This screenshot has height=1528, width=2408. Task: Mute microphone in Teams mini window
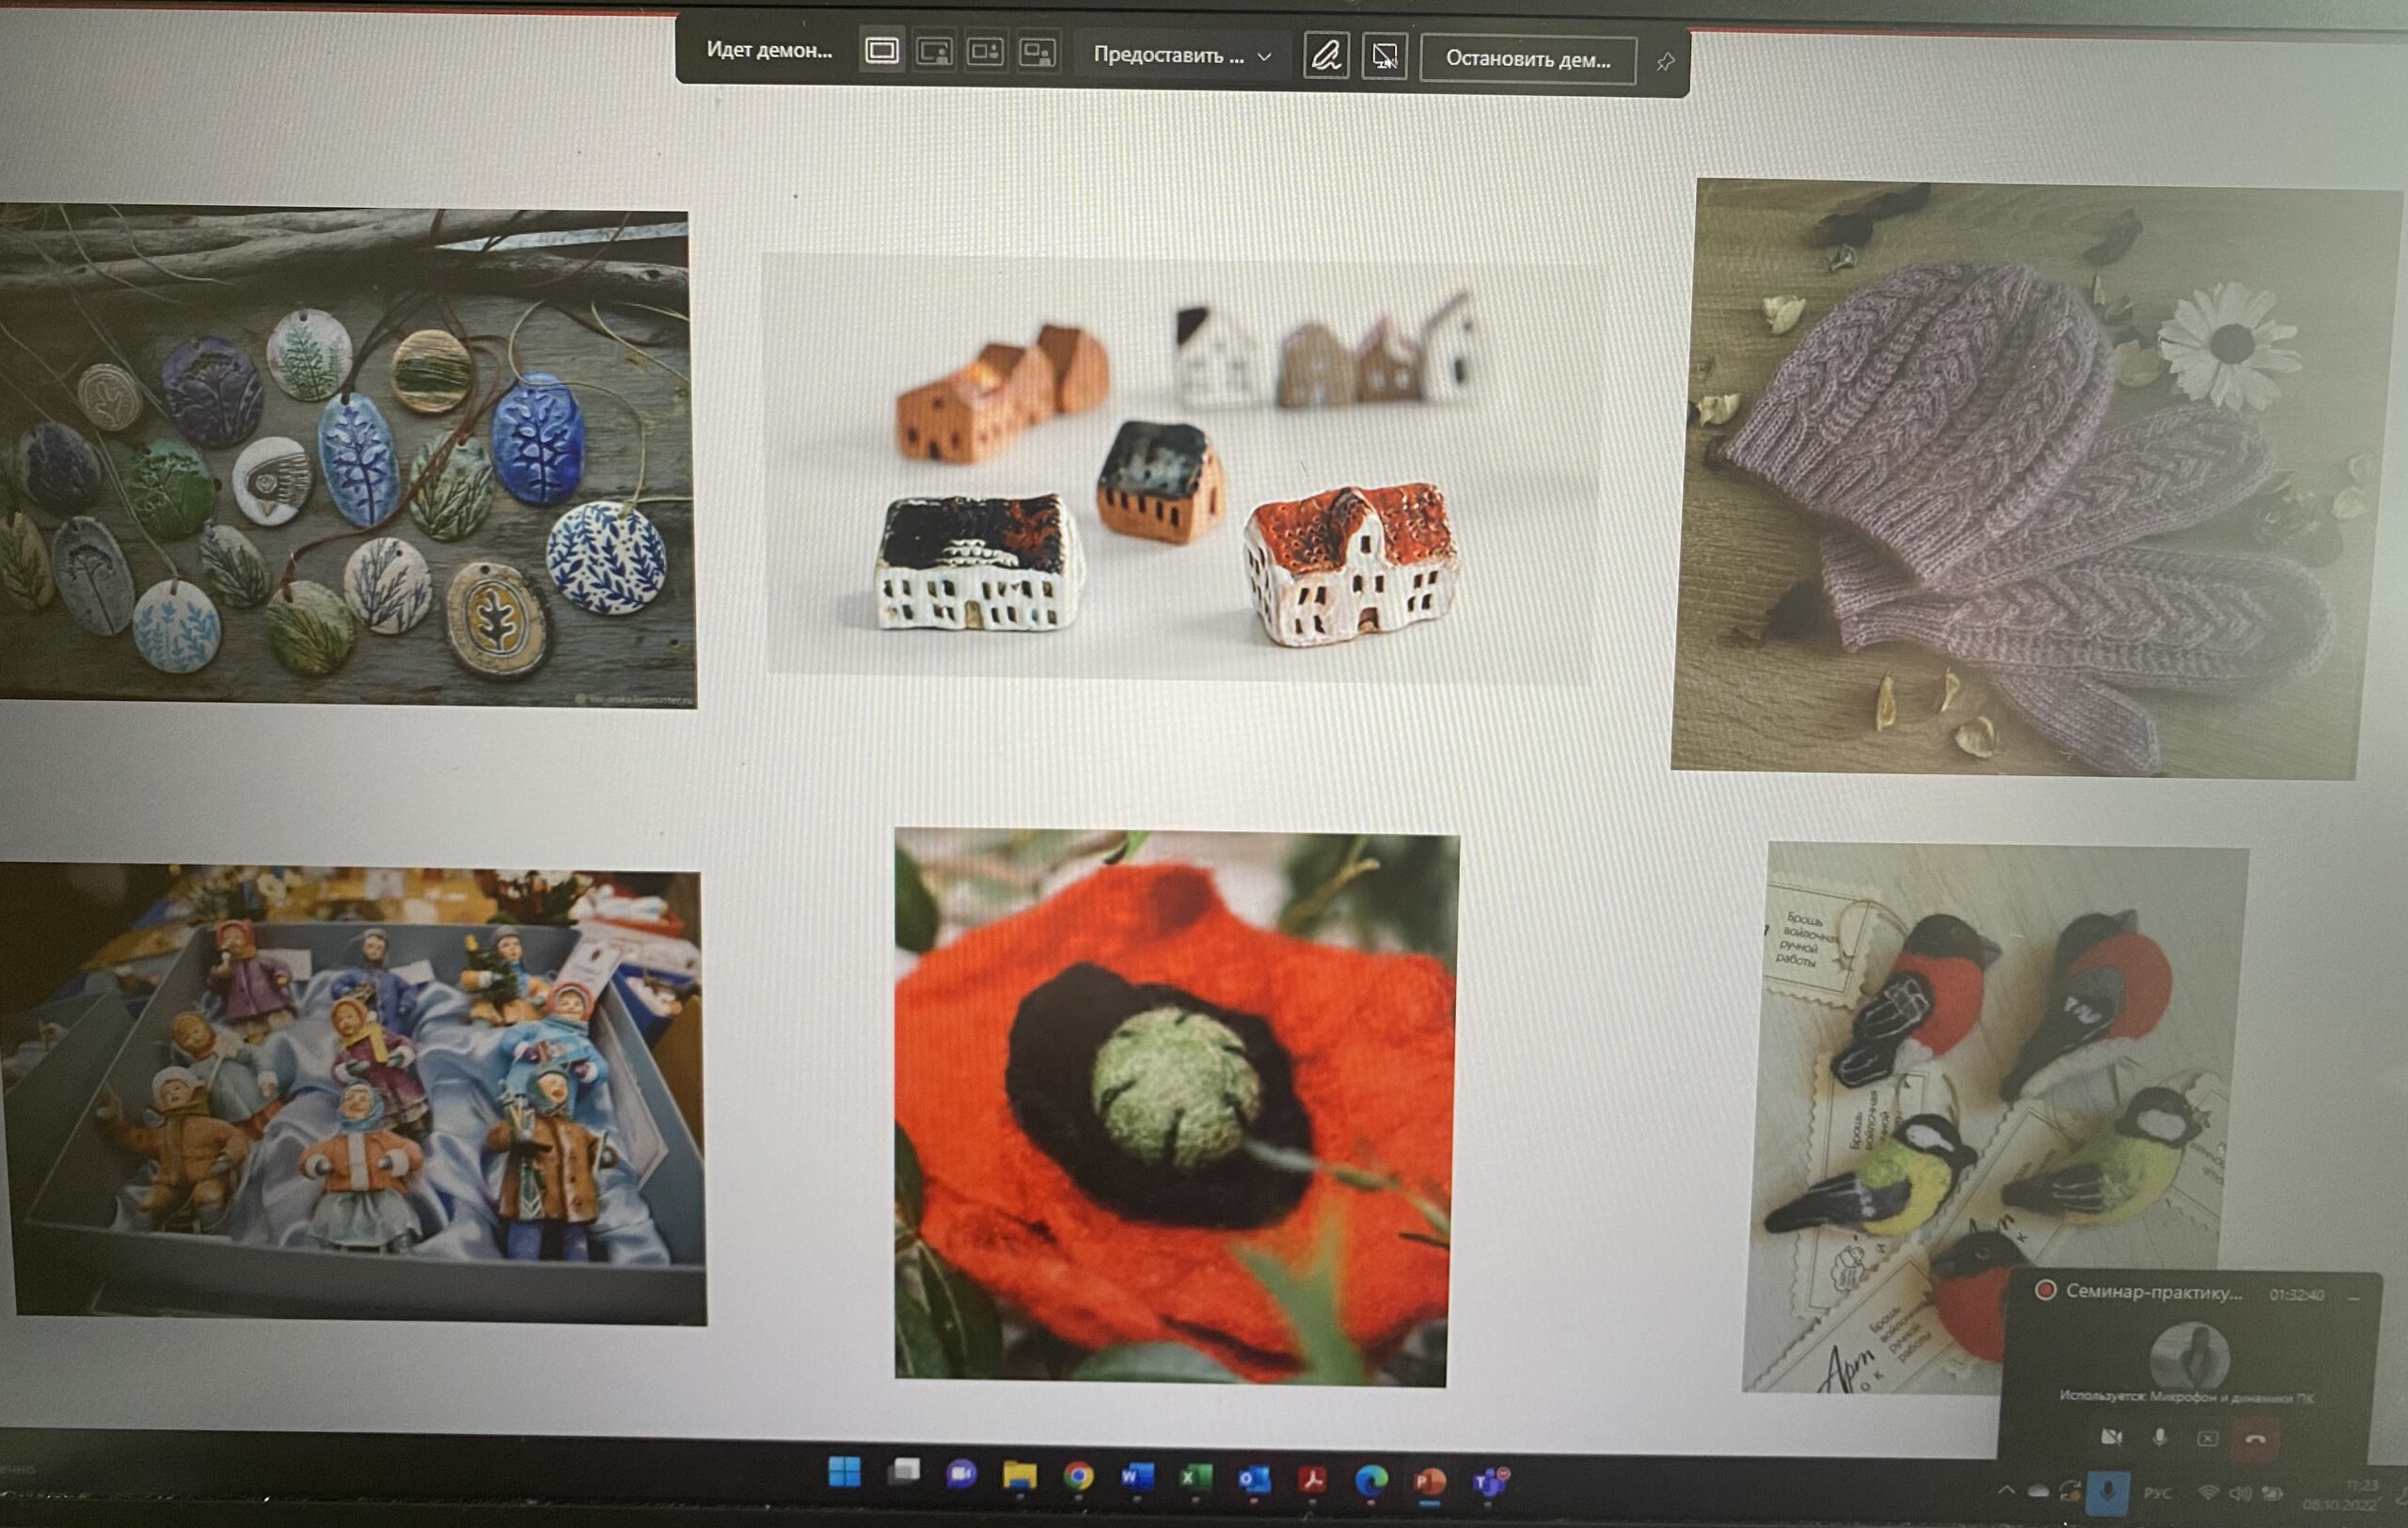click(2159, 1437)
